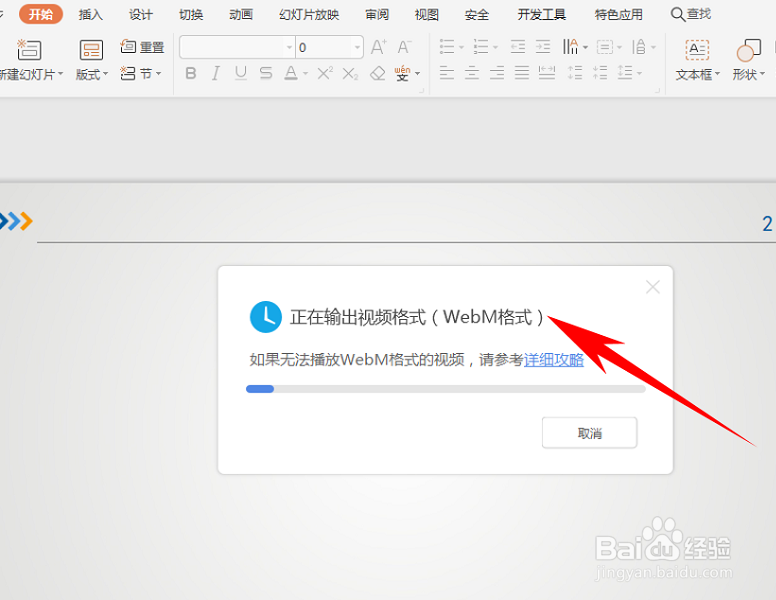Click the Clear Formatting eraser icon
This screenshot has width=776, height=600.
coord(378,74)
